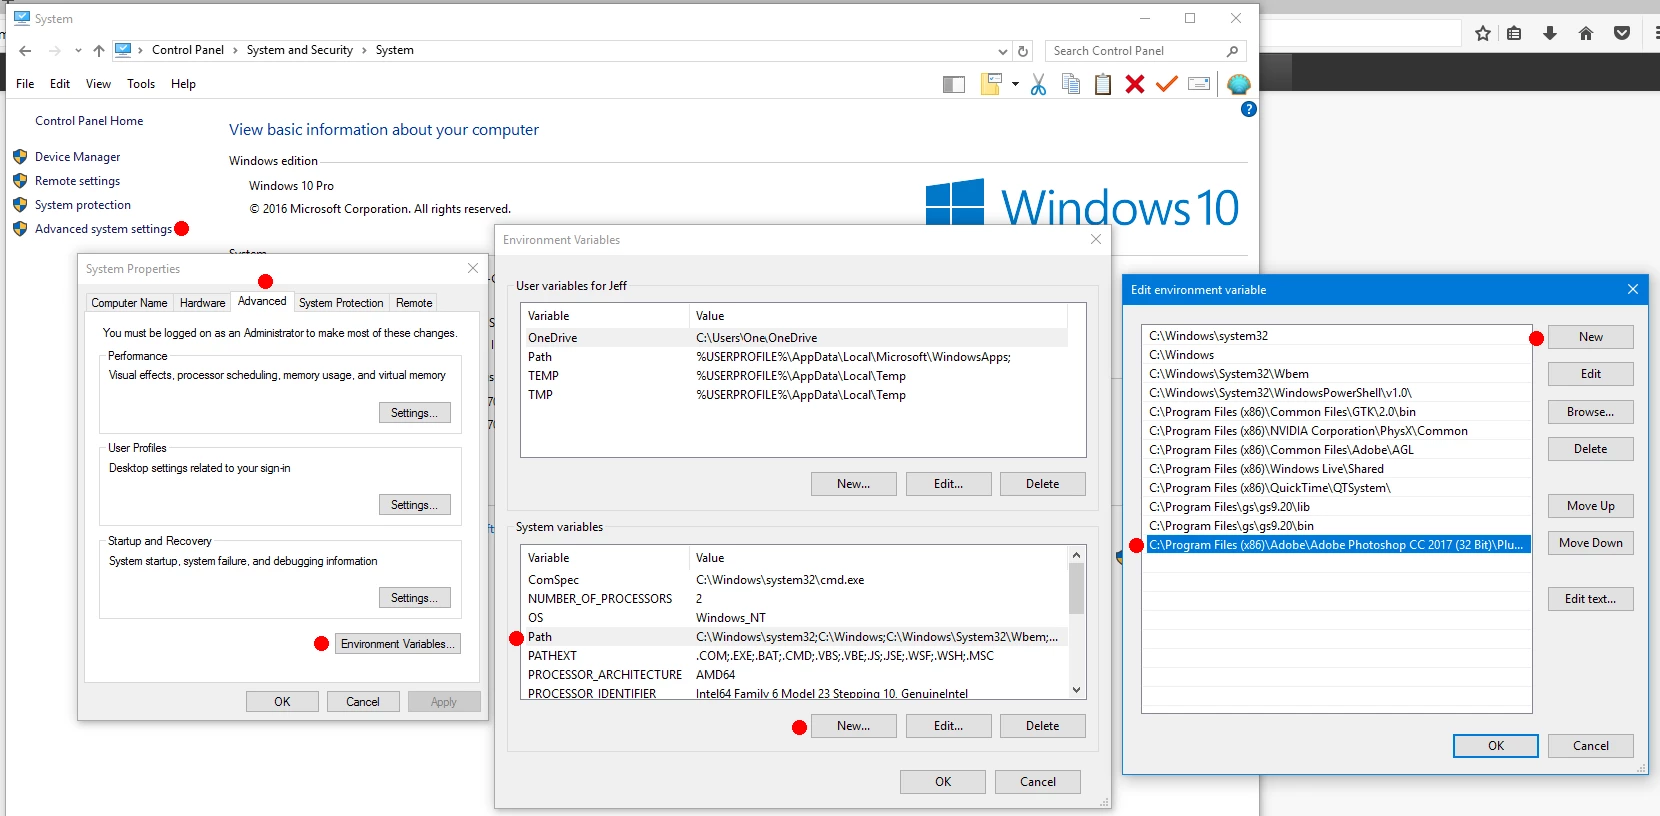Open the recent locations dropdown arrow
This screenshot has height=816, width=1660.
coord(78,50)
